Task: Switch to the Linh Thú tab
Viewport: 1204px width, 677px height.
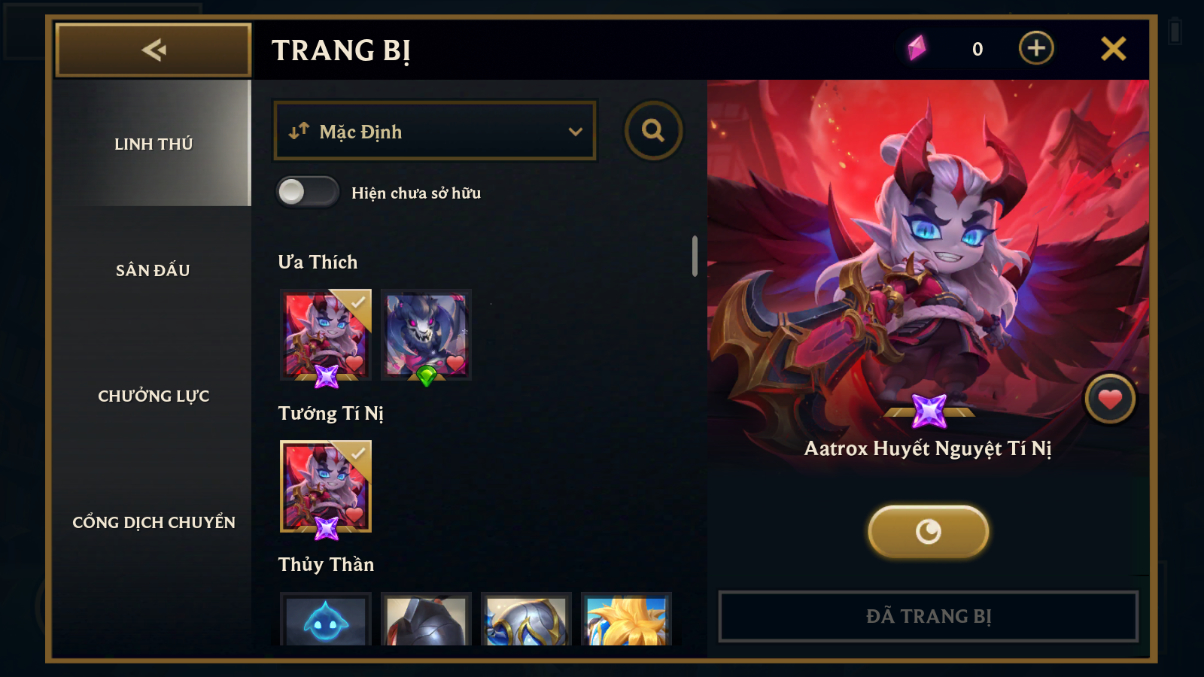Action: (x=153, y=143)
